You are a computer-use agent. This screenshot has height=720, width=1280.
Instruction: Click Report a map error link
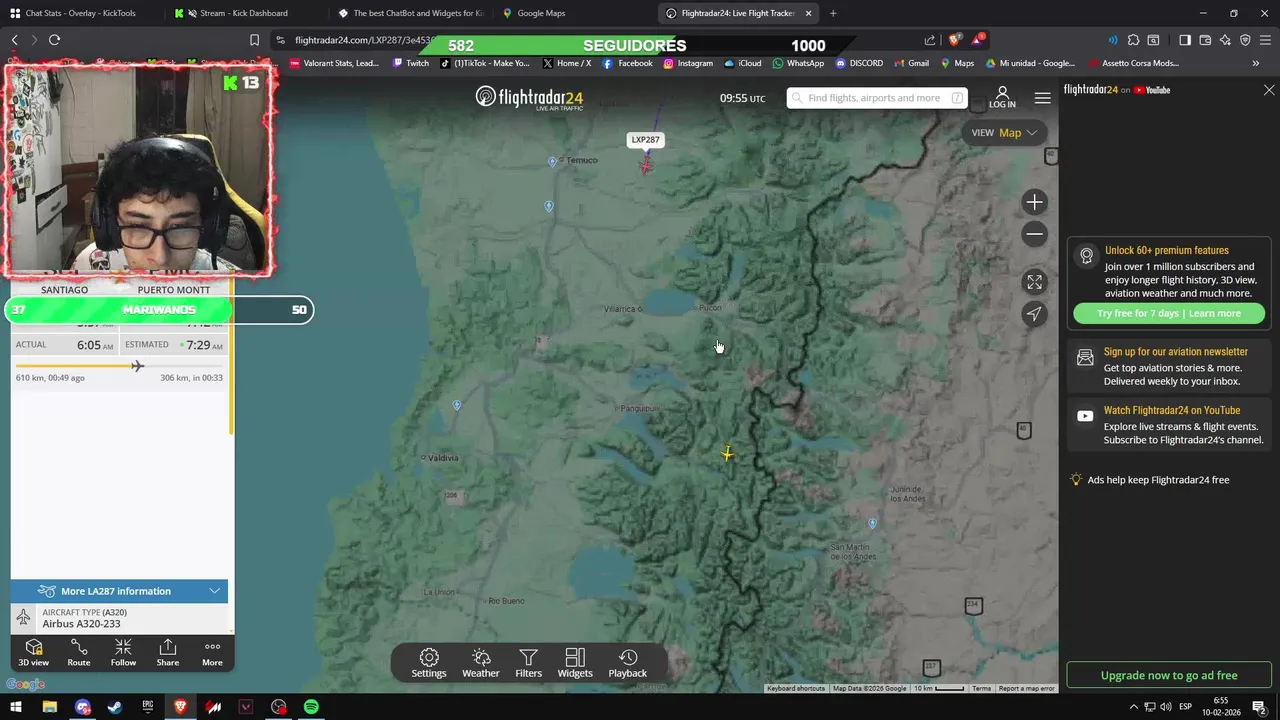pyautogui.click(x=1026, y=688)
